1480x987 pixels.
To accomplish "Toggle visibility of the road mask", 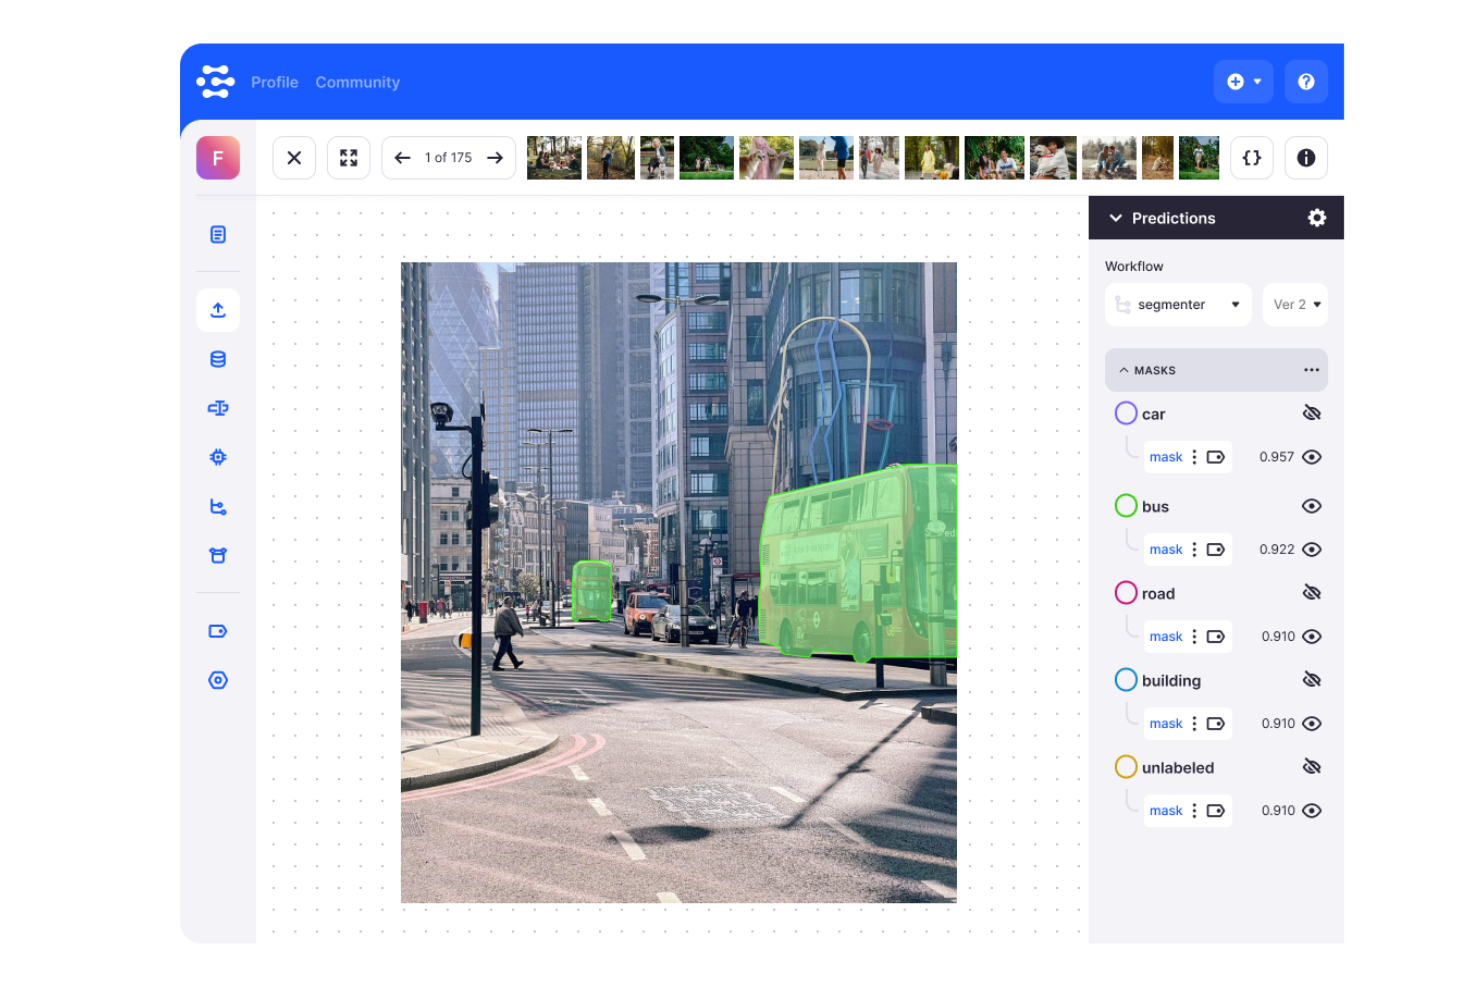I will click(1311, 592).
